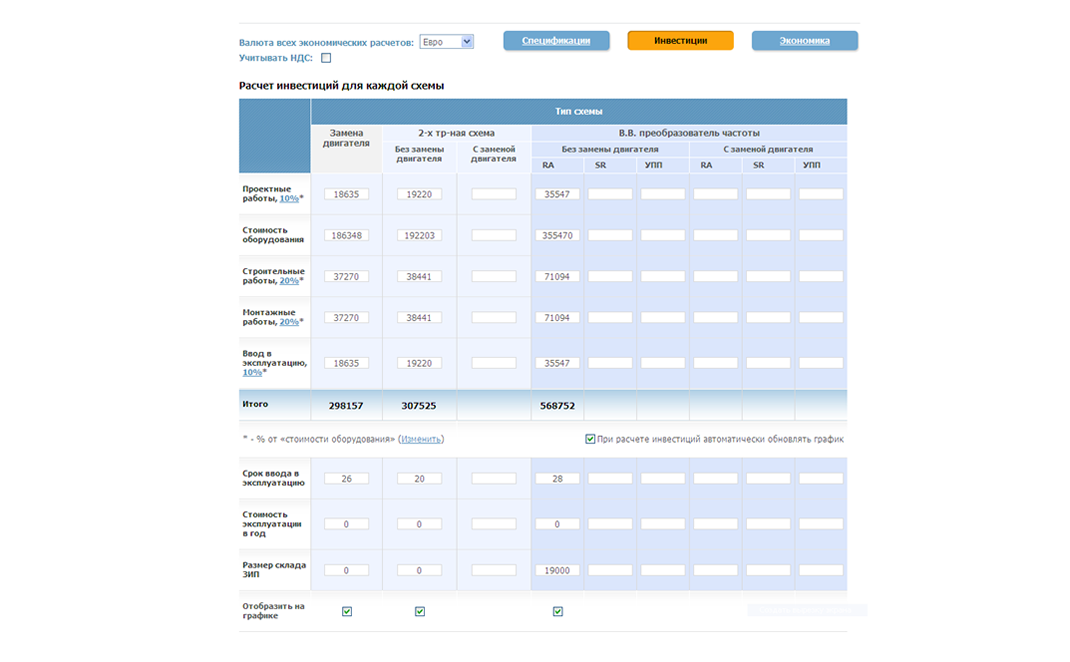The height and width of the screenshot is (662, 1070).
Task: Click the heading Расчет инвестиций для каждой схемы
Action: click(x=341, y=85)
